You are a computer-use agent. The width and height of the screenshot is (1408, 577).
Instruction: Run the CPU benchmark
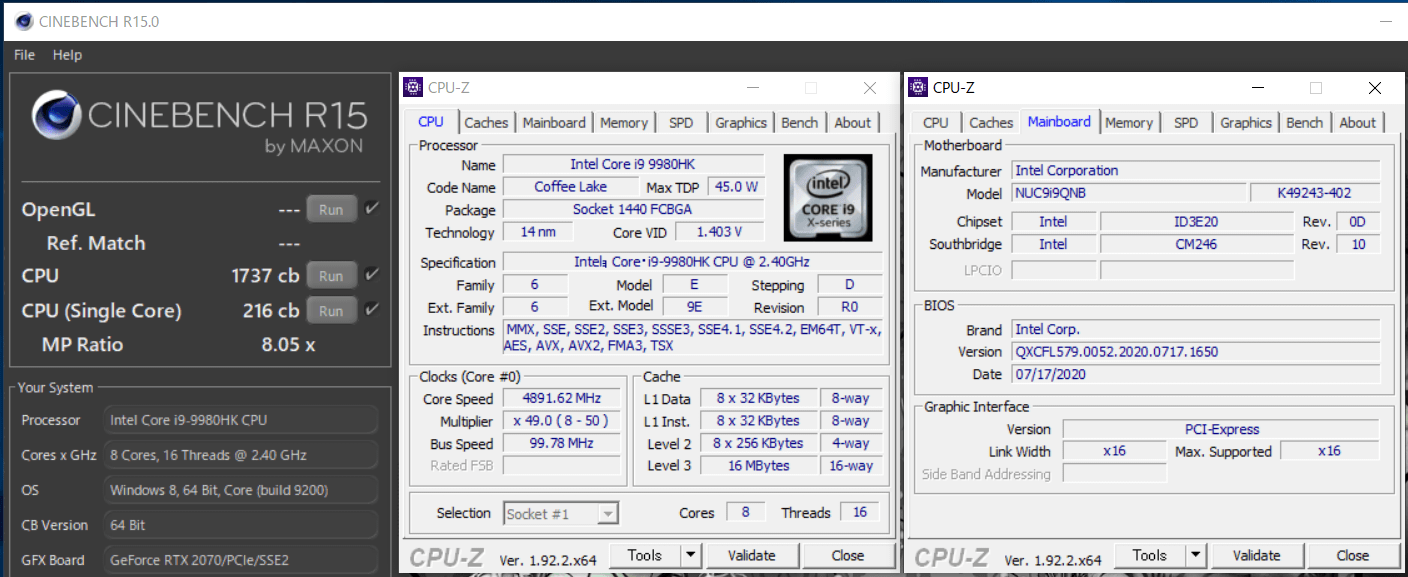point(331,275)
